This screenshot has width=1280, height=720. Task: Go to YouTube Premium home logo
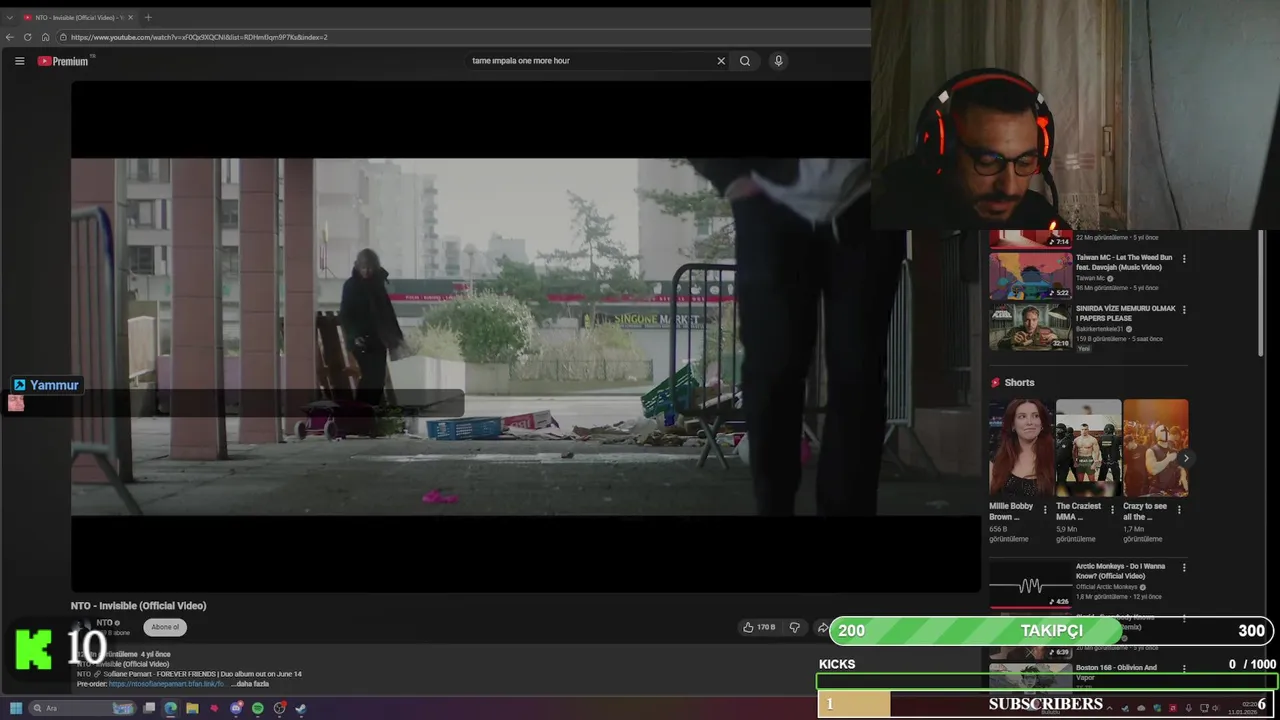point(63,61)
